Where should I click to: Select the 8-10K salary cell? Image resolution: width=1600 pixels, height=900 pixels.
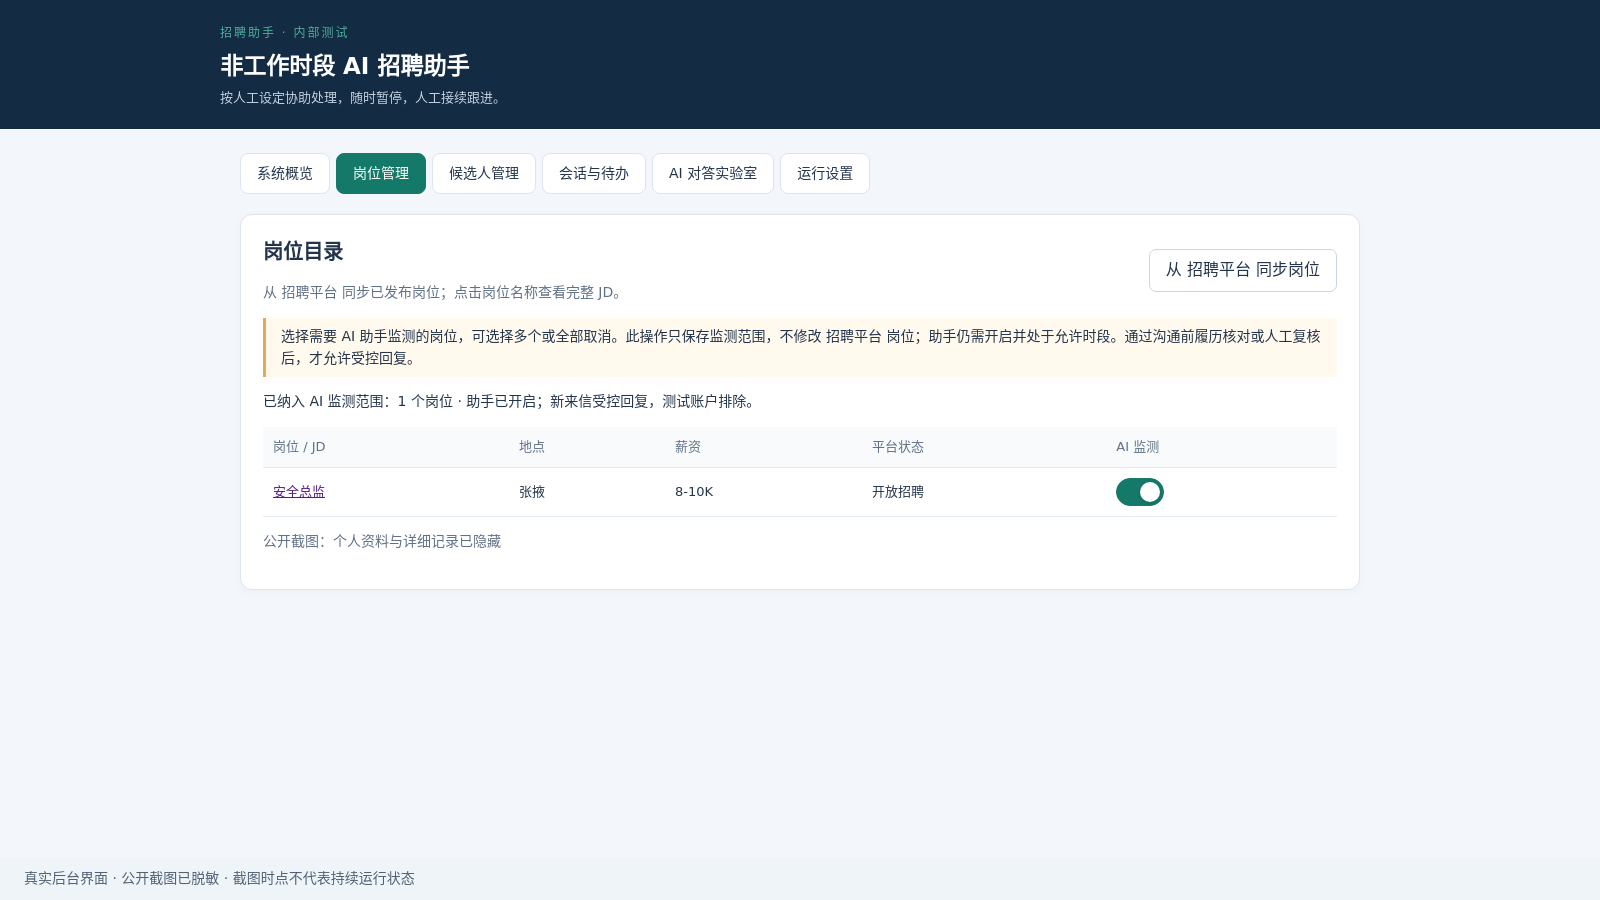pos(694,492)
